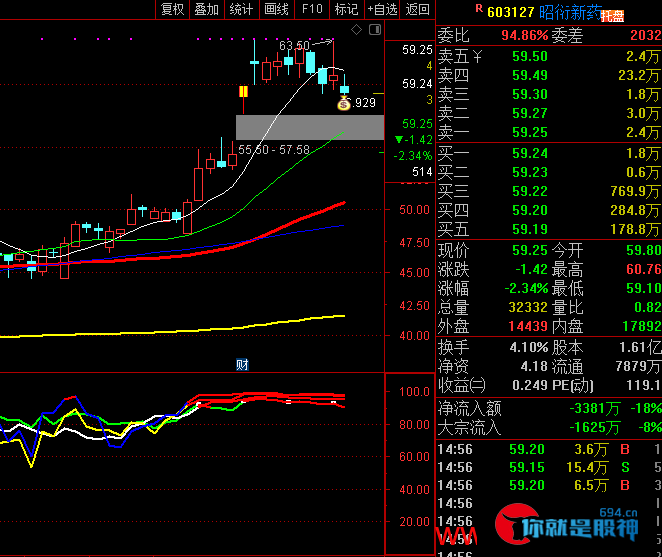
Task: Click 净流入额 value -3381万
Action: tap(595, 409)
